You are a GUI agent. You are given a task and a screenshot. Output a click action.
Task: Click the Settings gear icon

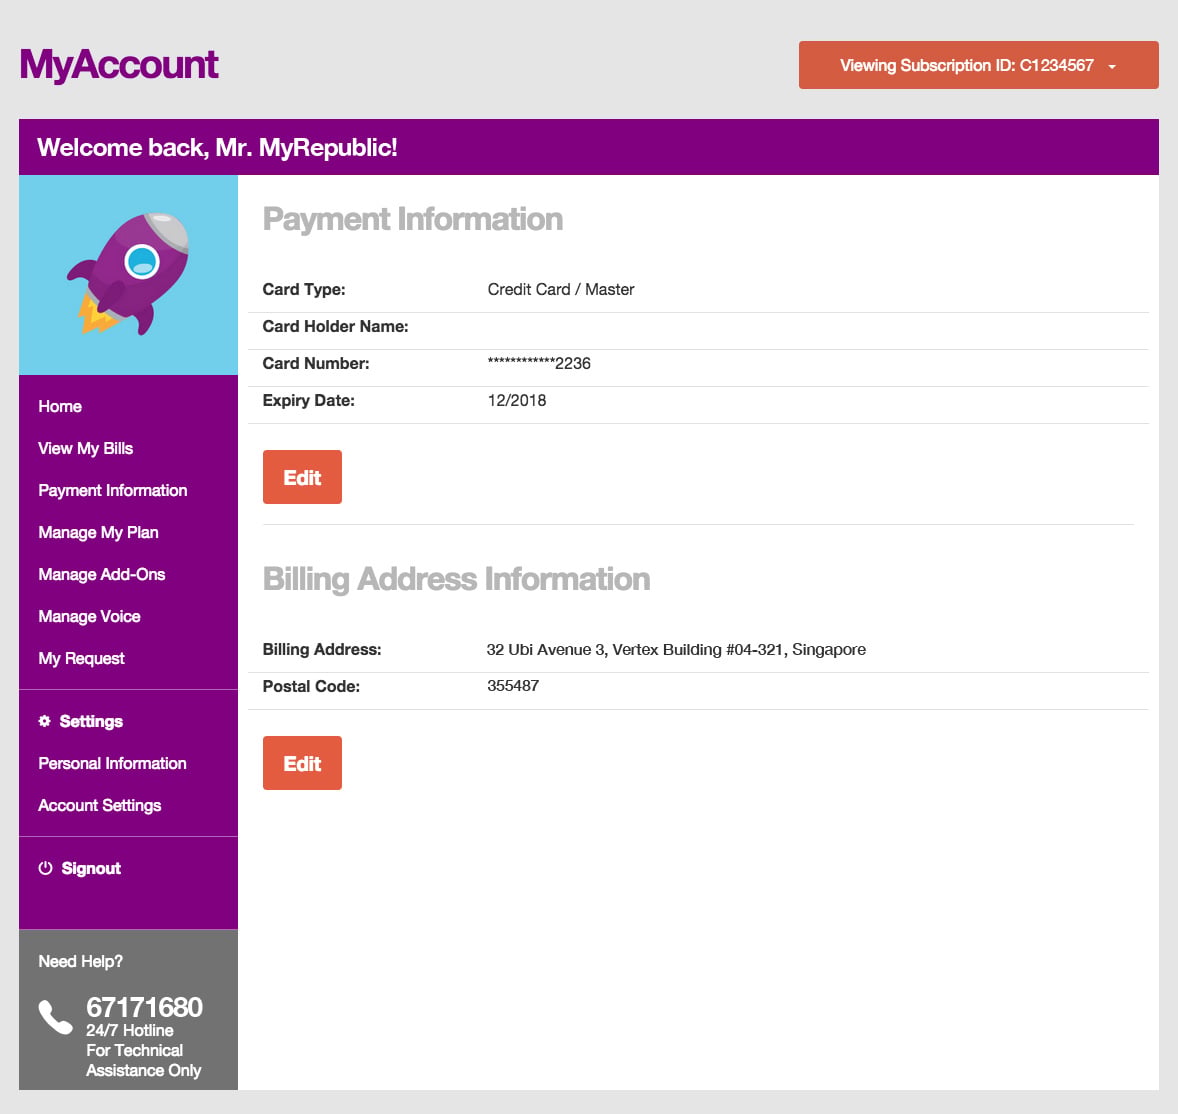point(44,721)
